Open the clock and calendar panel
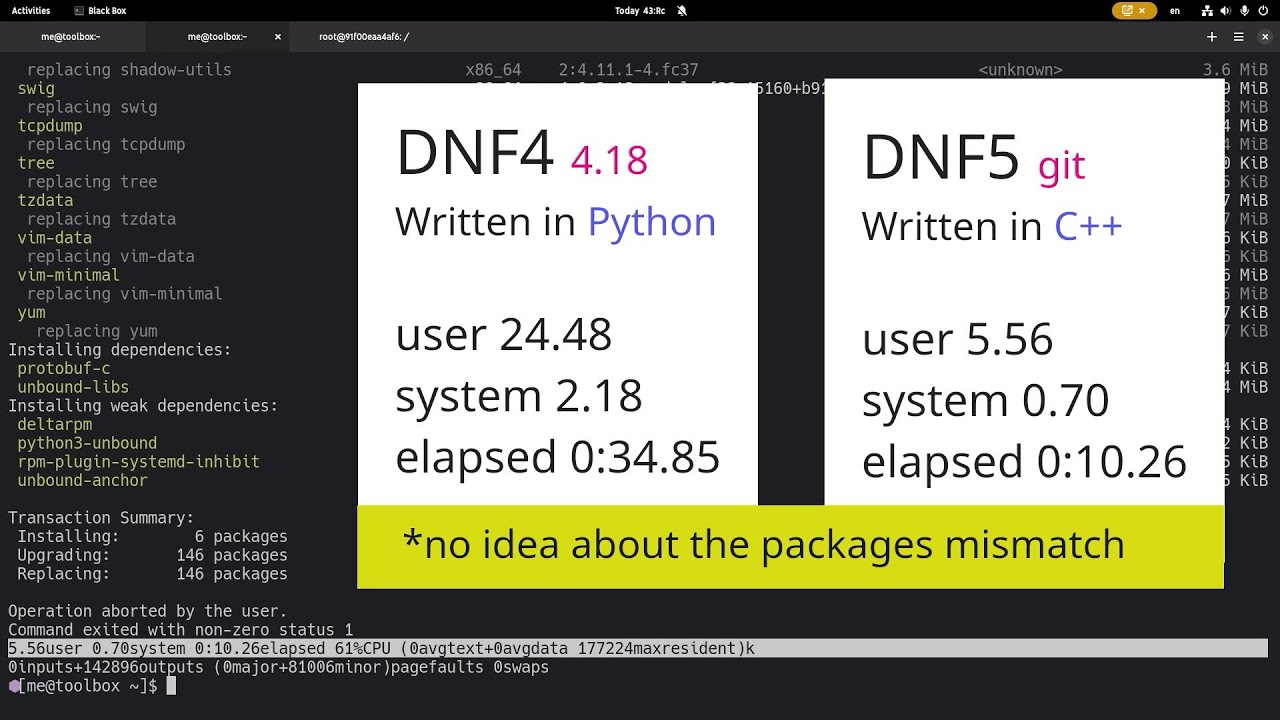This screenshot has height=720, width=1280. pos(640,11)
